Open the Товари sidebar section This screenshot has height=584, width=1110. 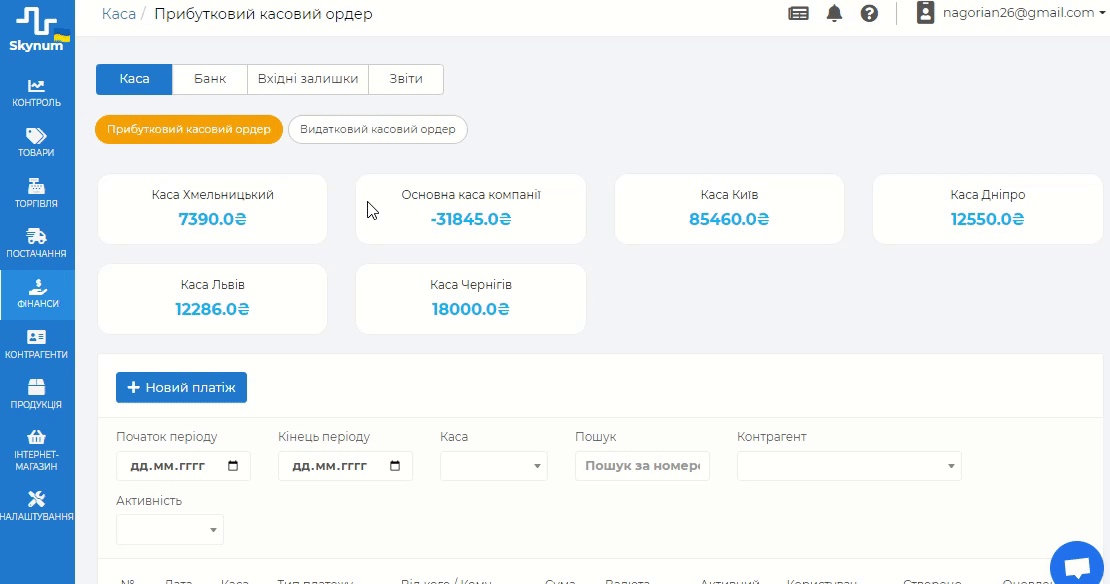coord(37,142)
